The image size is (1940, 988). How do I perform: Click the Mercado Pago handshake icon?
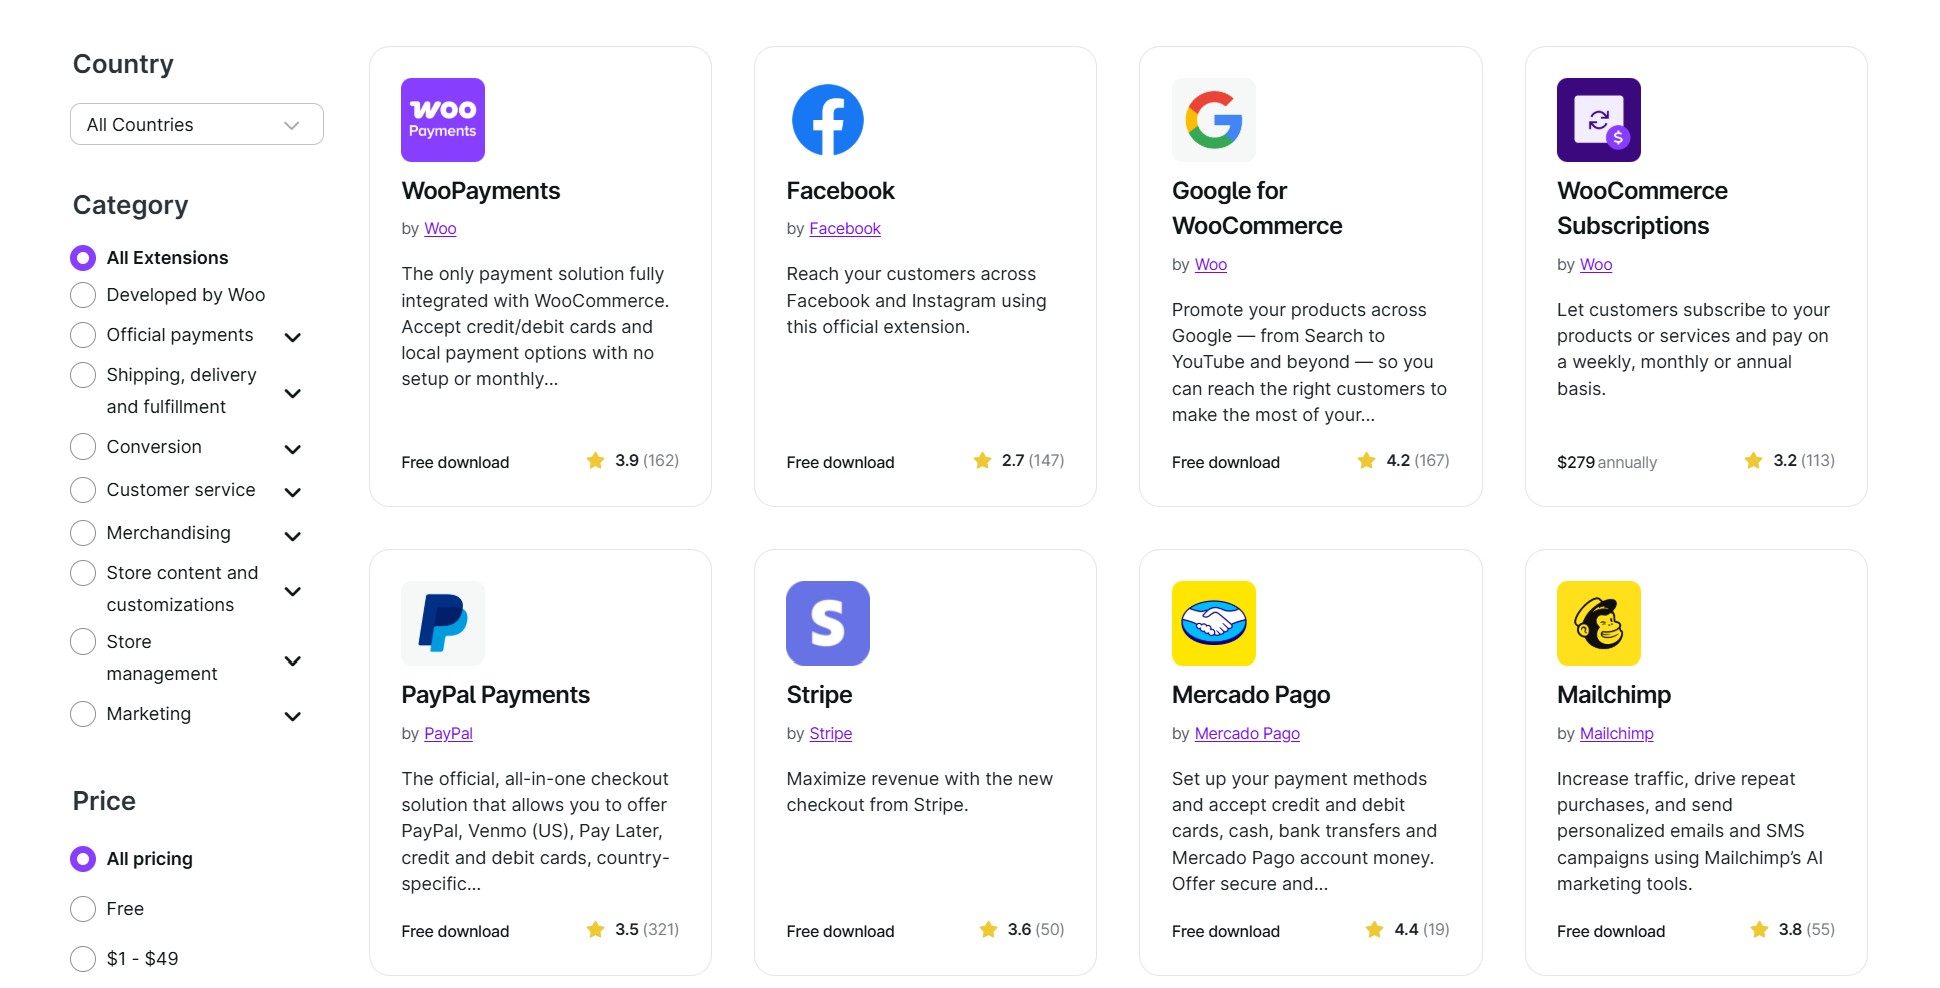pyautogui.click(x=1213, y=623)
